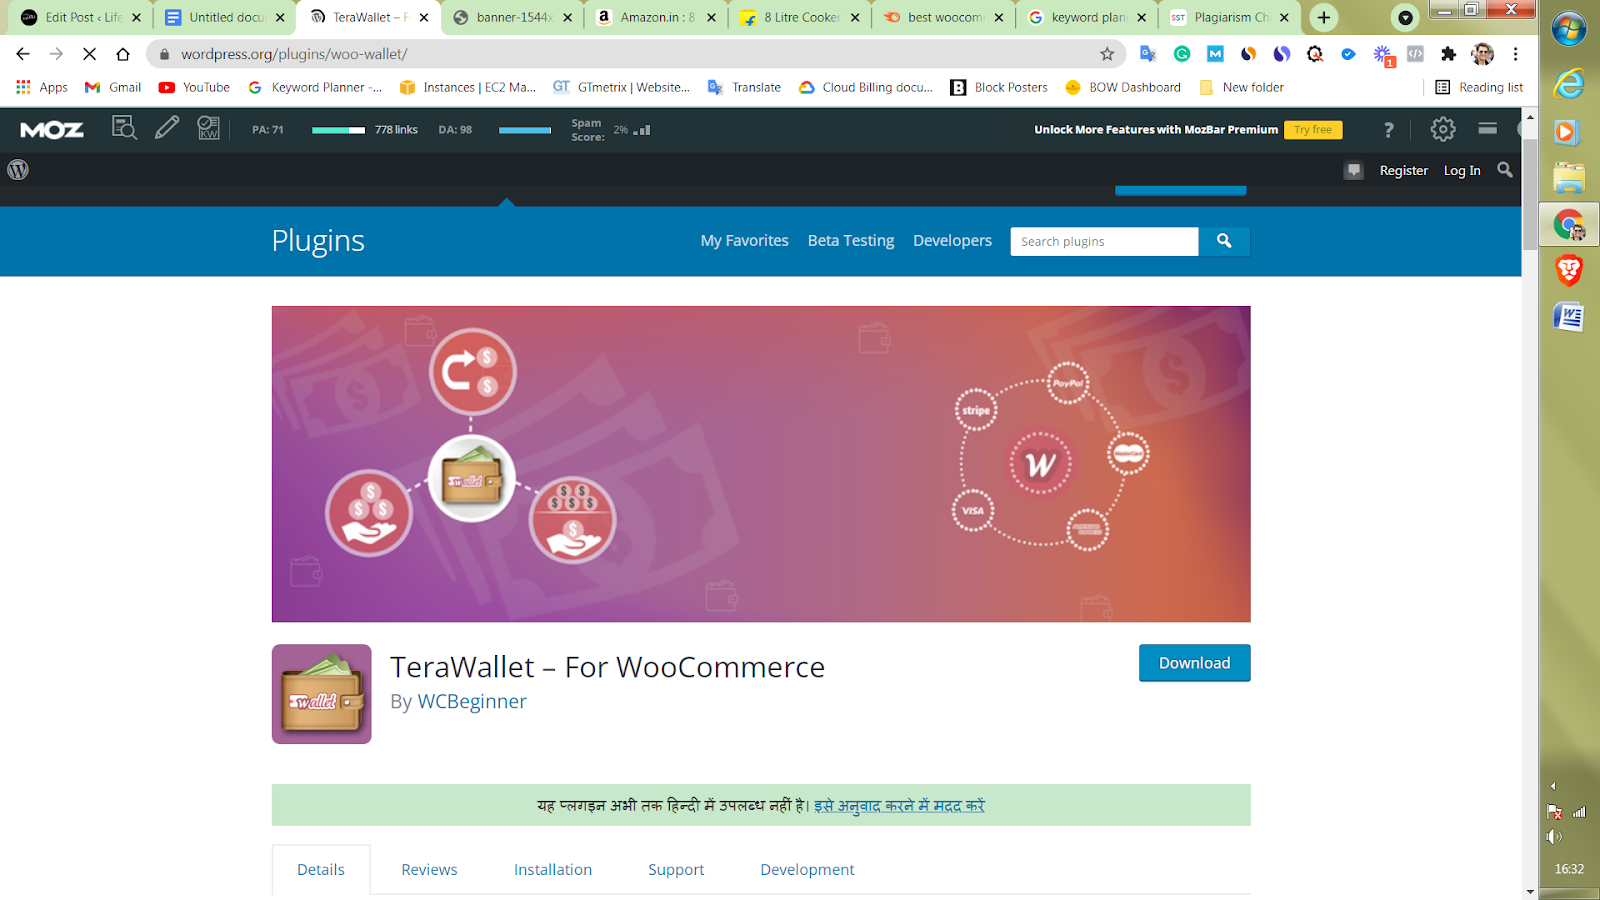The width and height of the screenshot is (1600, 900).
Task: Open the Developers link
Action: (x=952, y=241)
